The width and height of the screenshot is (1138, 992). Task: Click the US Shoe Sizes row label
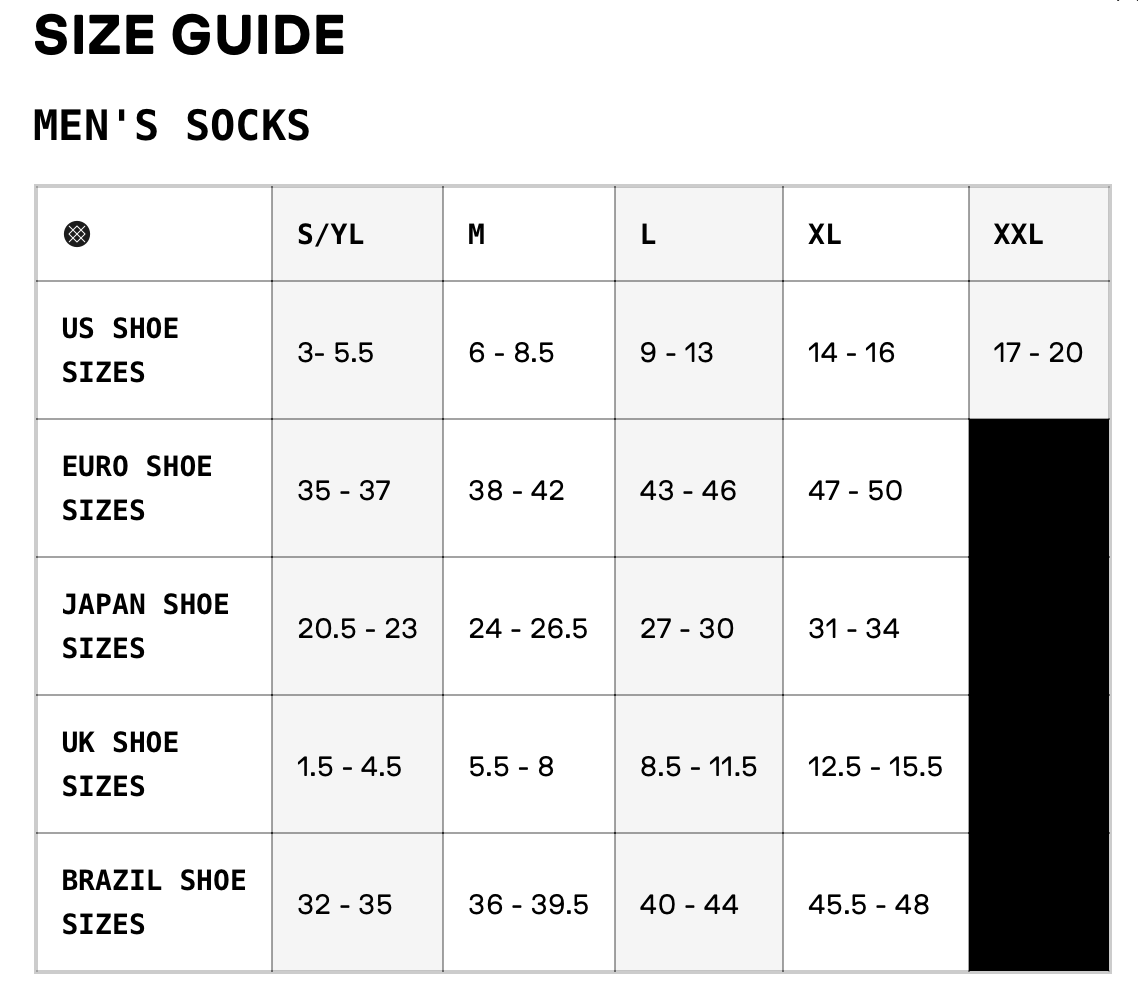120,350
